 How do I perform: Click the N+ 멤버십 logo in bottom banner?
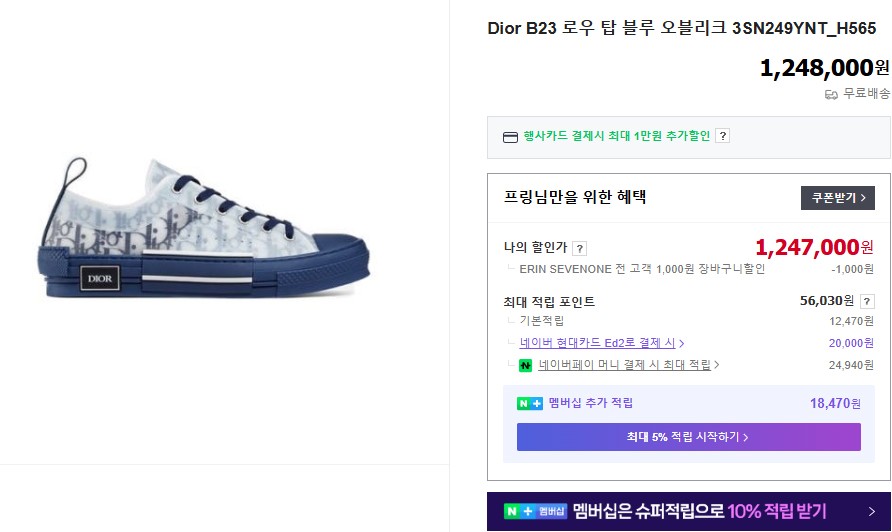pos(536,511)
